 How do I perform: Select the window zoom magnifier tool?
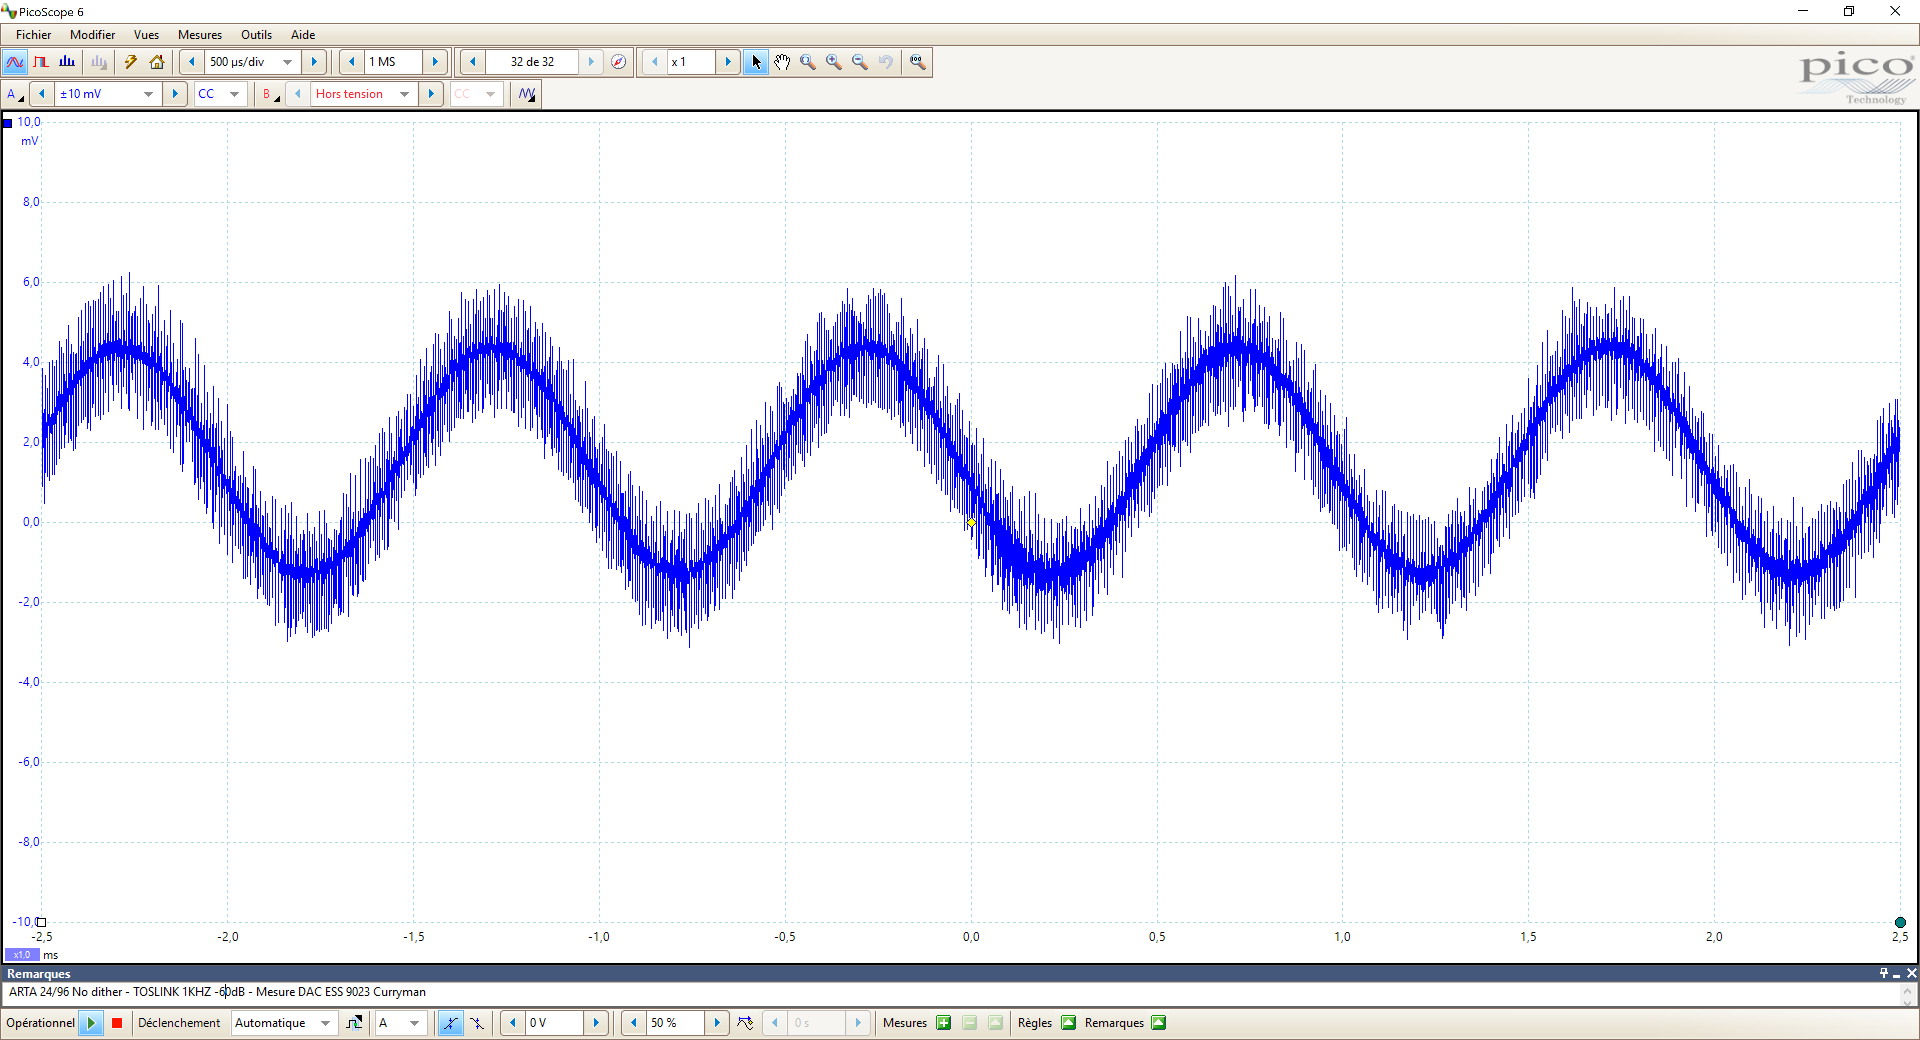[x=808, y=62]
